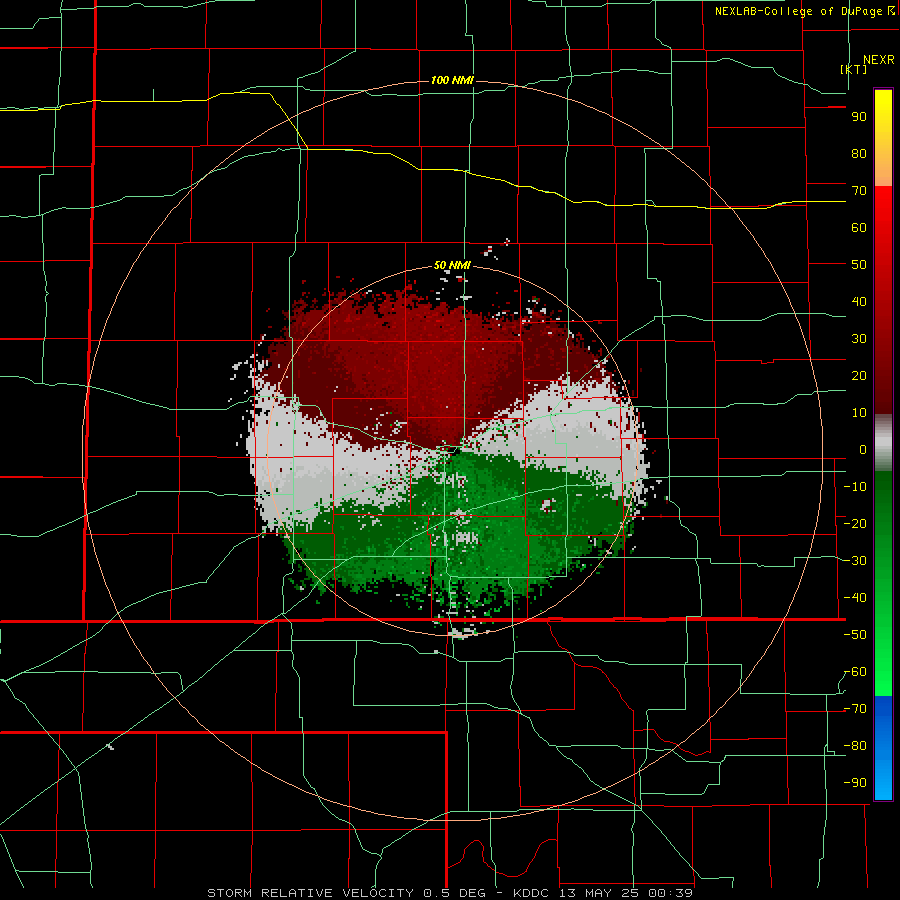Pick the light orange segment of color bar

[x=883, y=168]
